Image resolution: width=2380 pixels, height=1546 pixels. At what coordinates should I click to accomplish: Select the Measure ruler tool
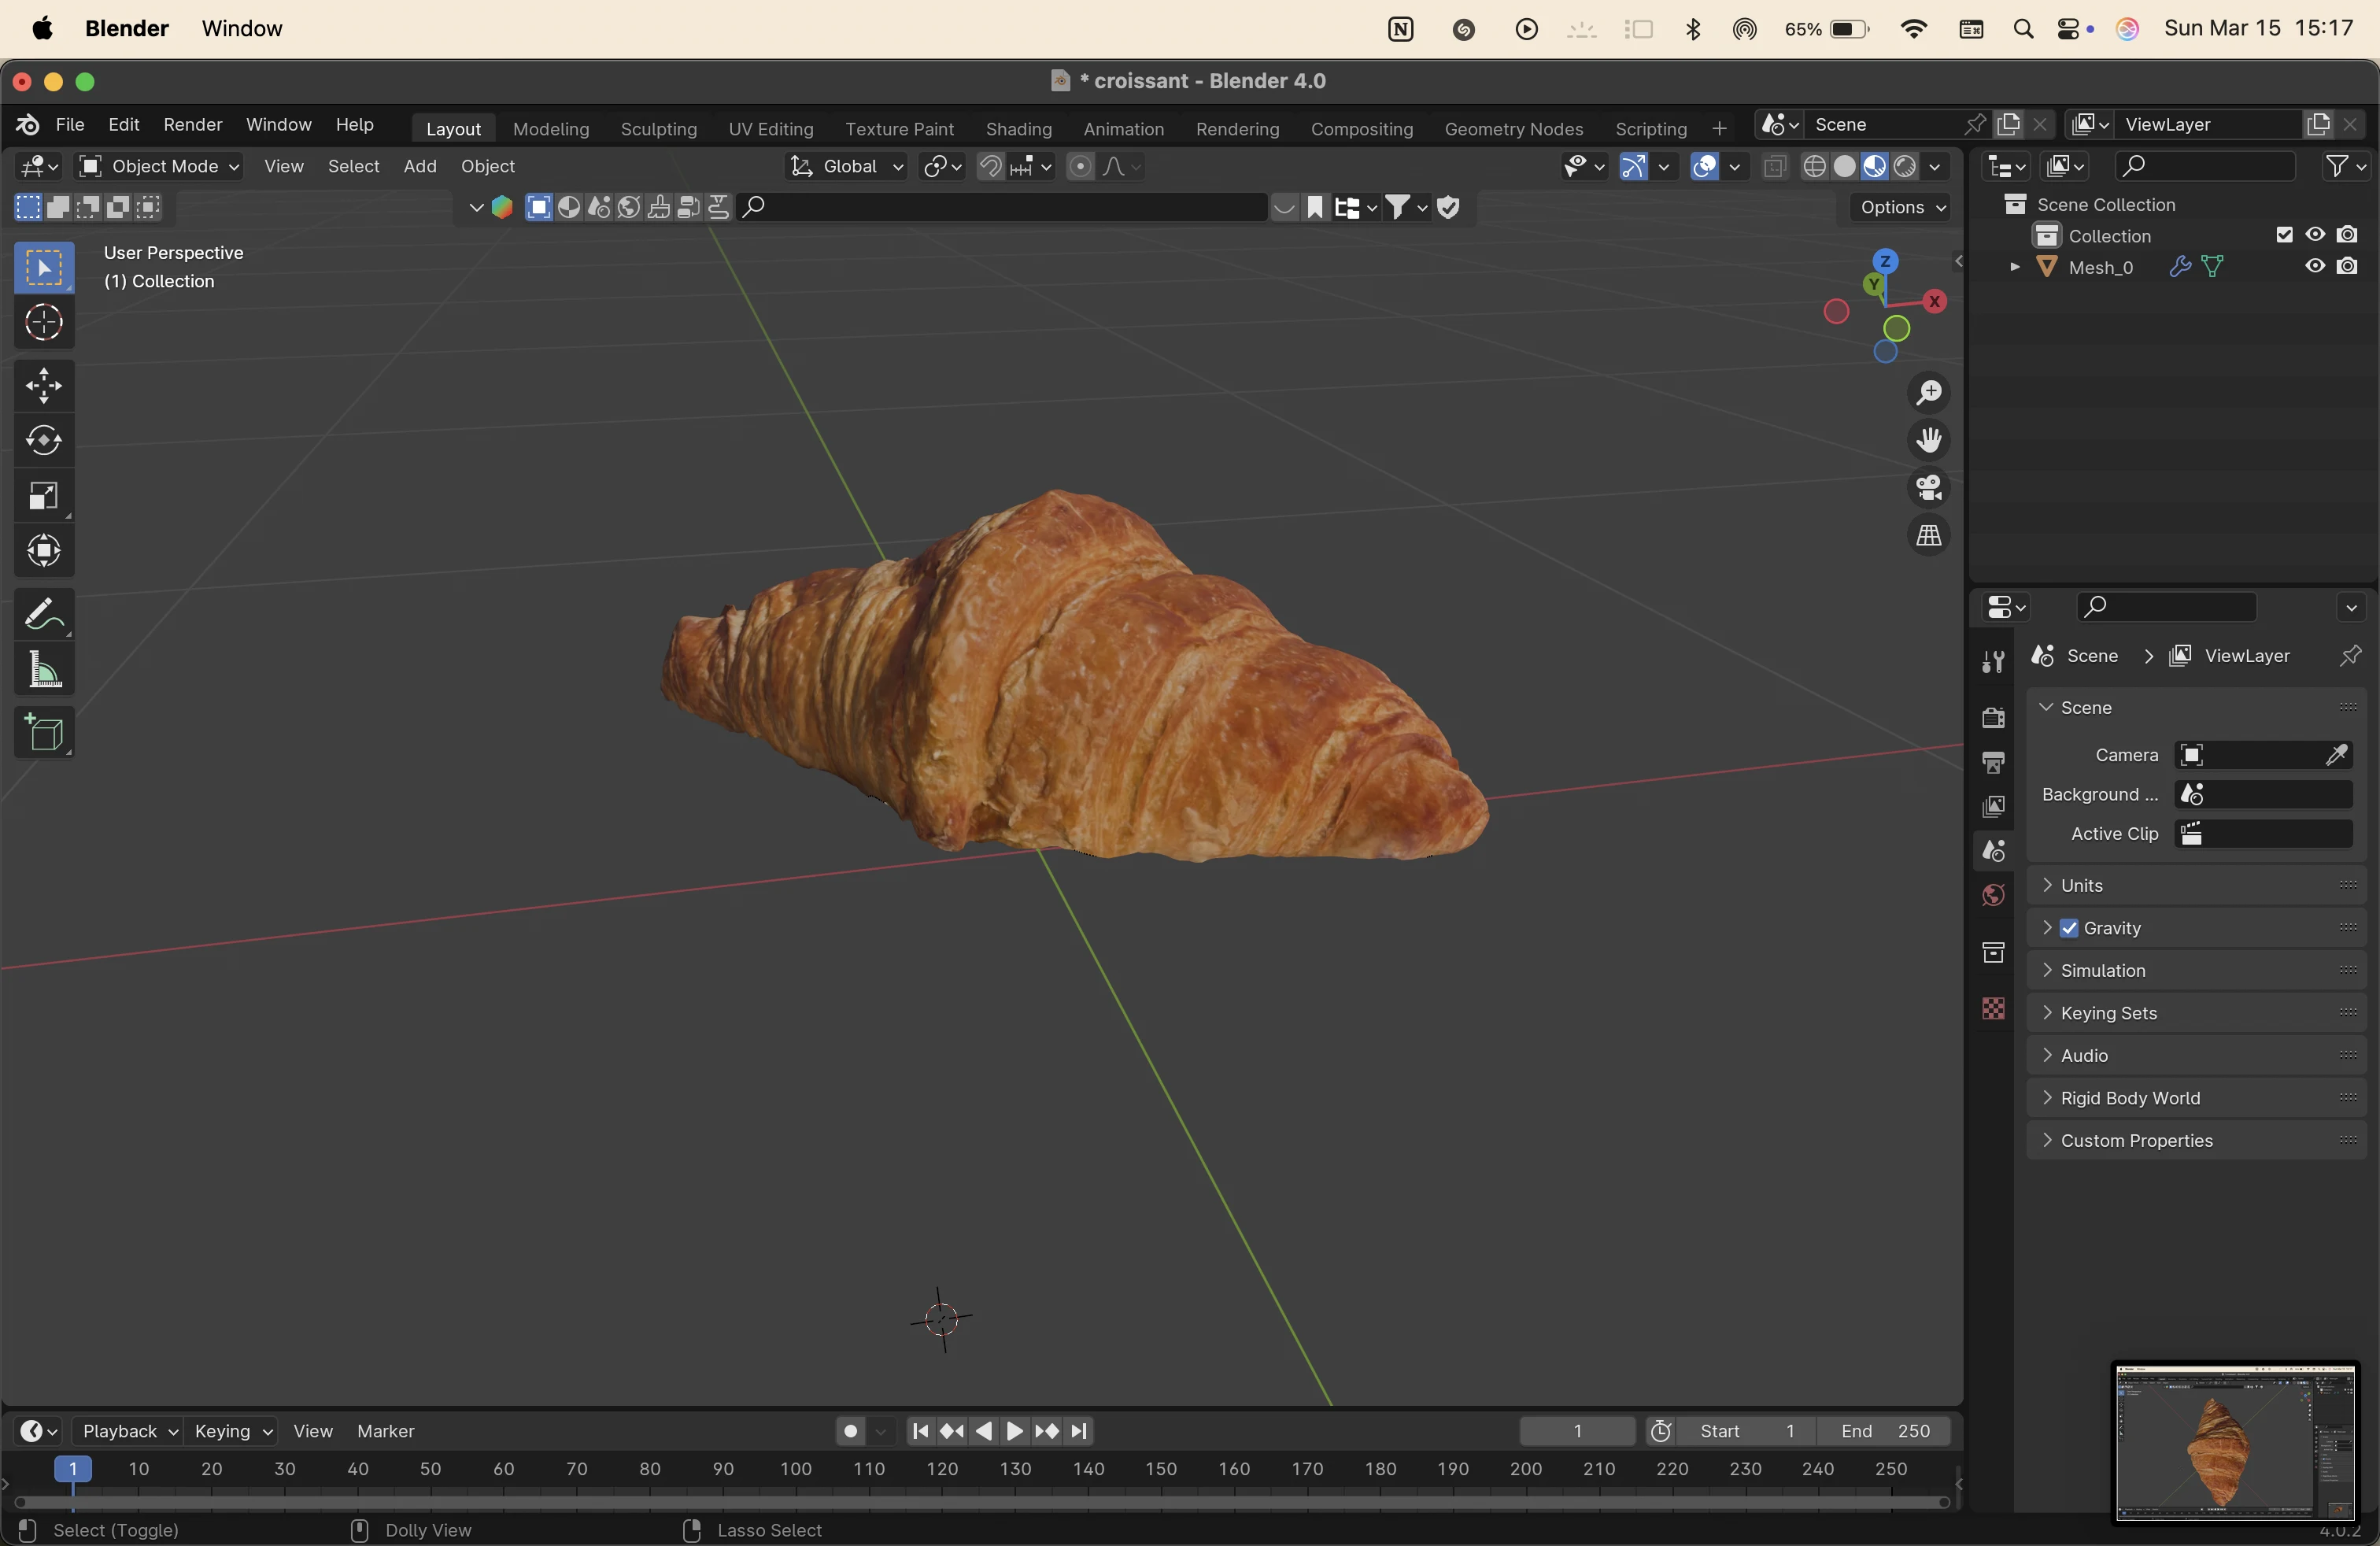44,670
